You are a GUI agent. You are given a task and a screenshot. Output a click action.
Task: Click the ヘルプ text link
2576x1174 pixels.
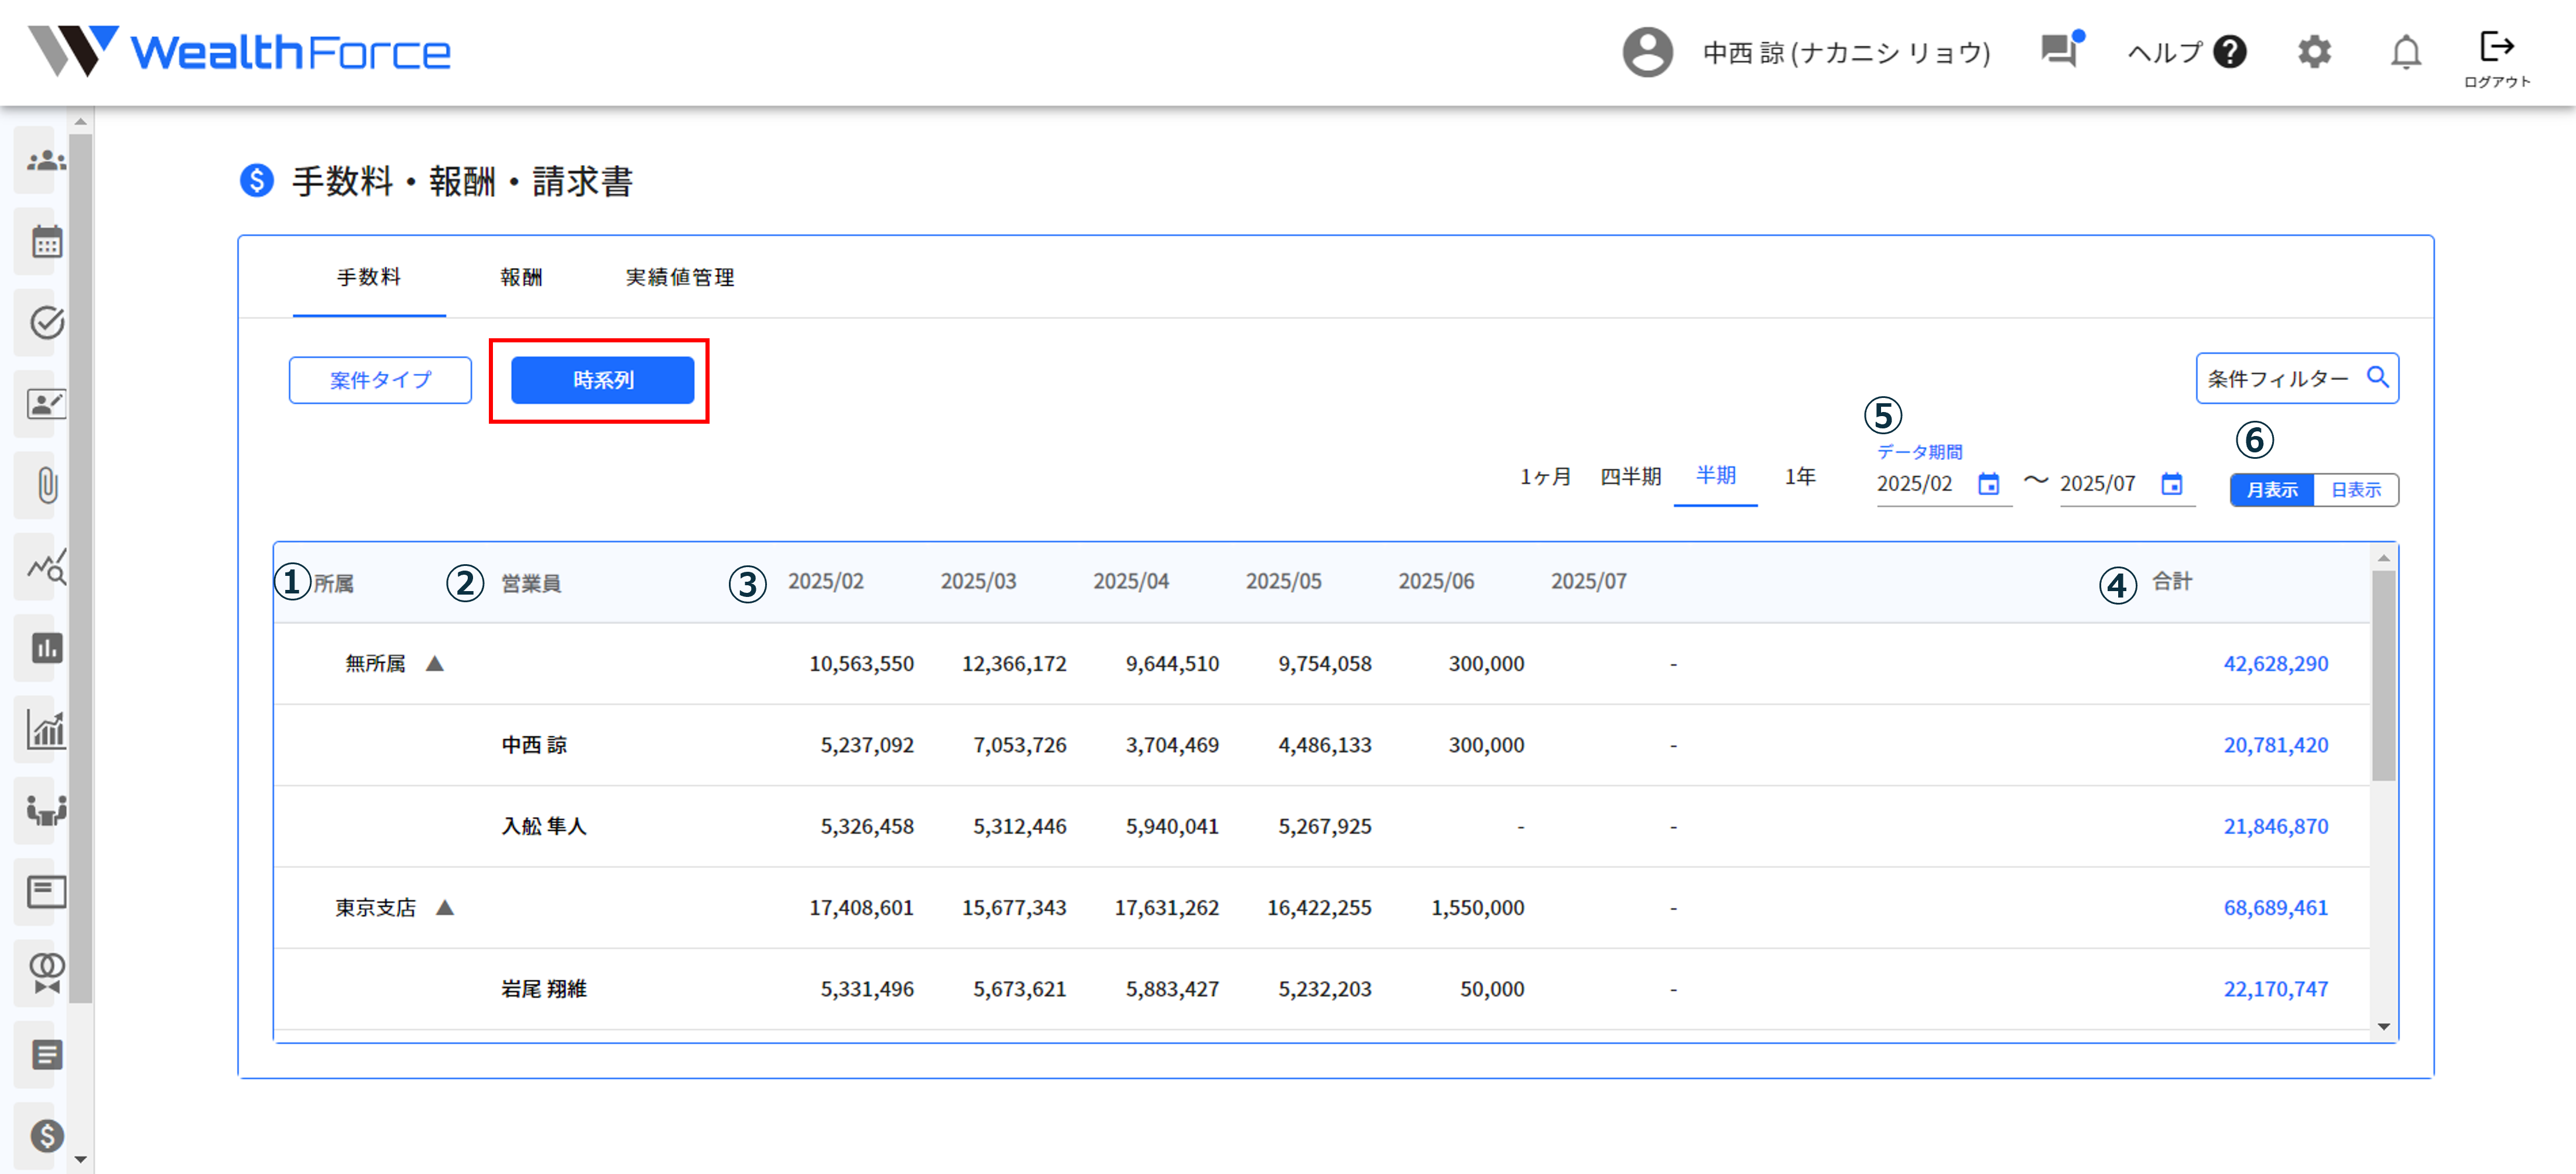click(x=2164, y=52)
